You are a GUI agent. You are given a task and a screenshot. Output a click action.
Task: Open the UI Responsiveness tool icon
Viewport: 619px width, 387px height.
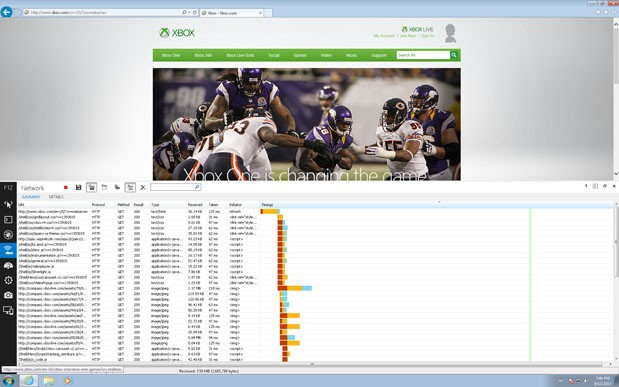click(x=8, y=265)
